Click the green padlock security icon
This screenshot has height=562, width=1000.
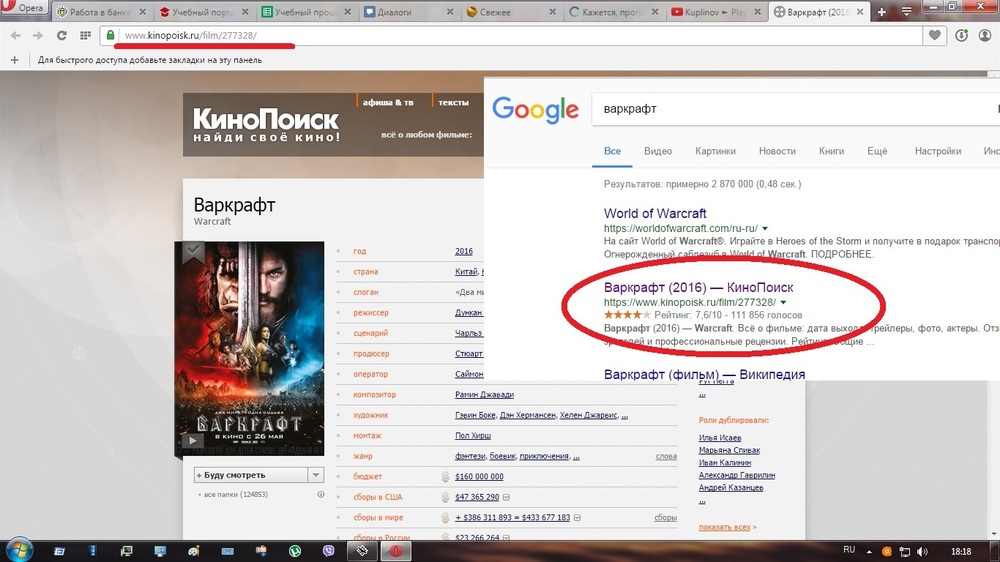click(110, 36)
